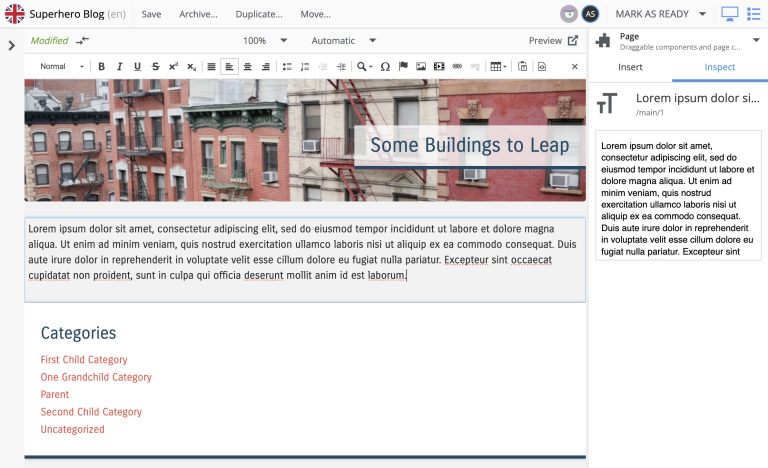Open the Uncategorized category link
Image resolution: width=768 pixels, height=468 pixels.
click(x=72, y=429)
